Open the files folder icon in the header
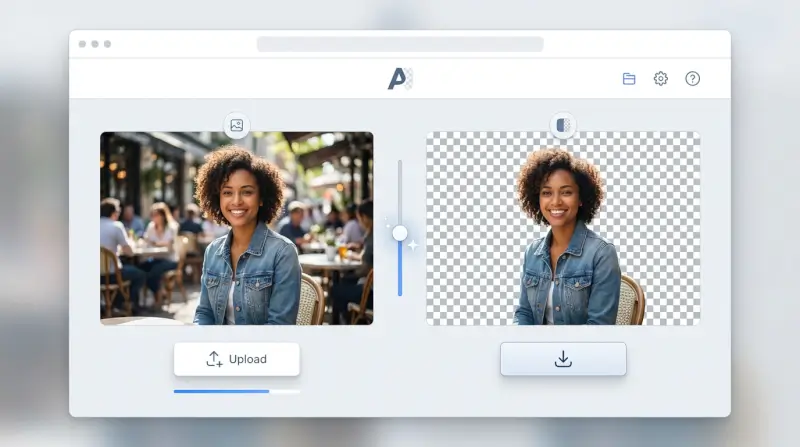Screen dimensions: 800x447 tap(629, 79)
